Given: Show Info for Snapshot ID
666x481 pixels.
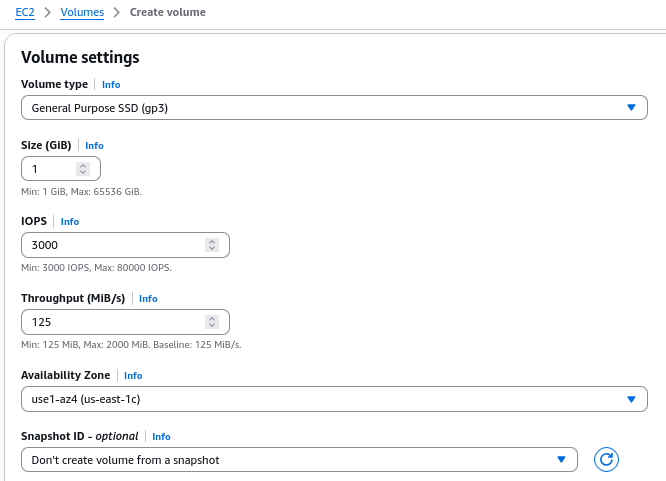Looking at the screenshot, I should coord(161,437).
